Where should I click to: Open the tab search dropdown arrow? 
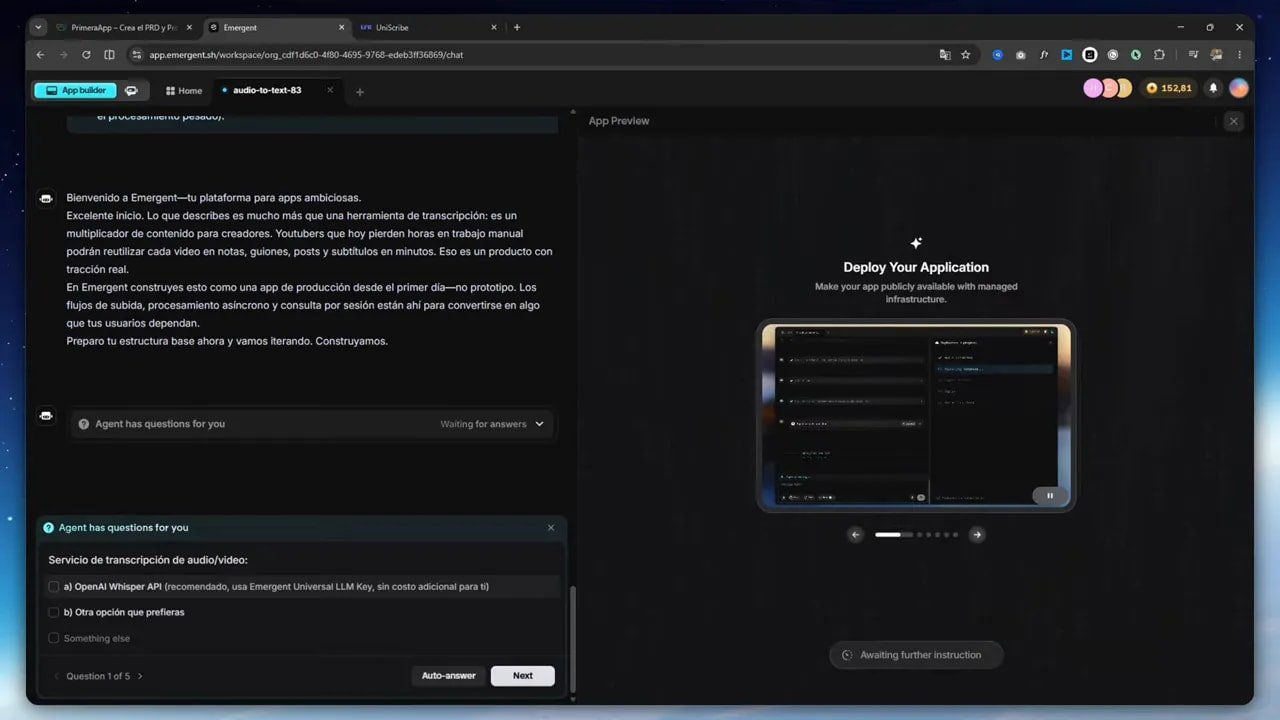click(x=38, y=27)
